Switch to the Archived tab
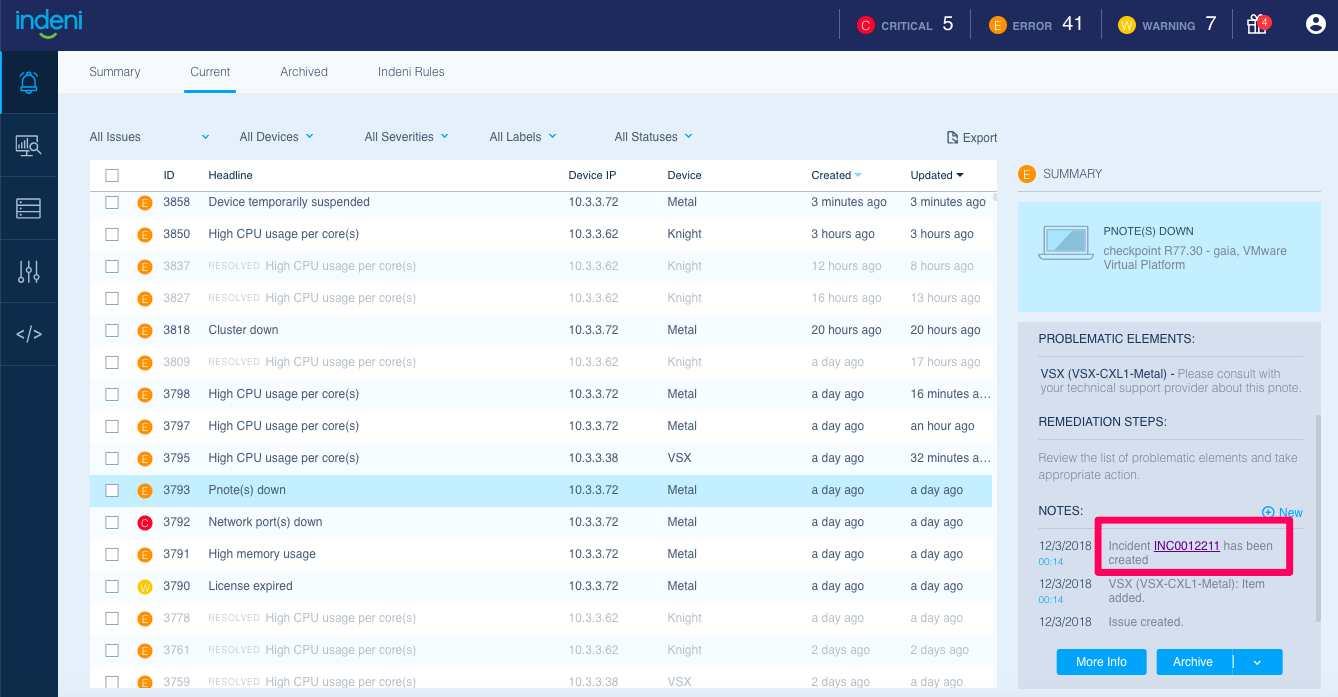This screenshot has width=1338, height=697. point(304,72)
